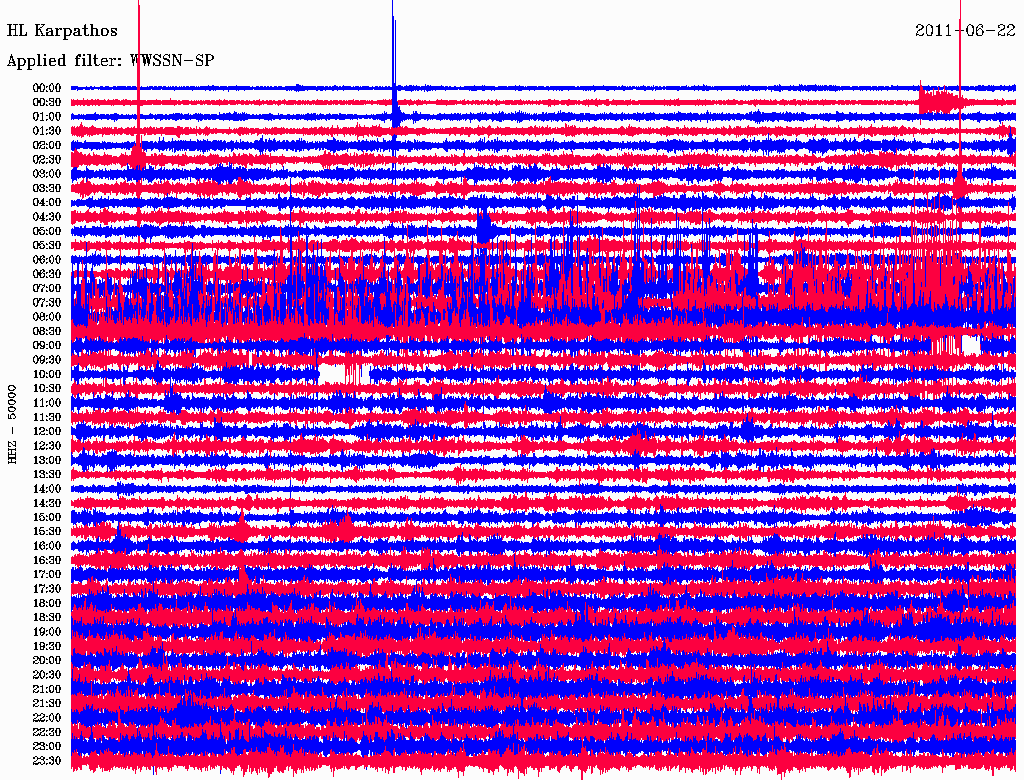This screenshot has width=1024, height=780.
Task: Select the 23:30 time label
Action: tap(47, 760)
